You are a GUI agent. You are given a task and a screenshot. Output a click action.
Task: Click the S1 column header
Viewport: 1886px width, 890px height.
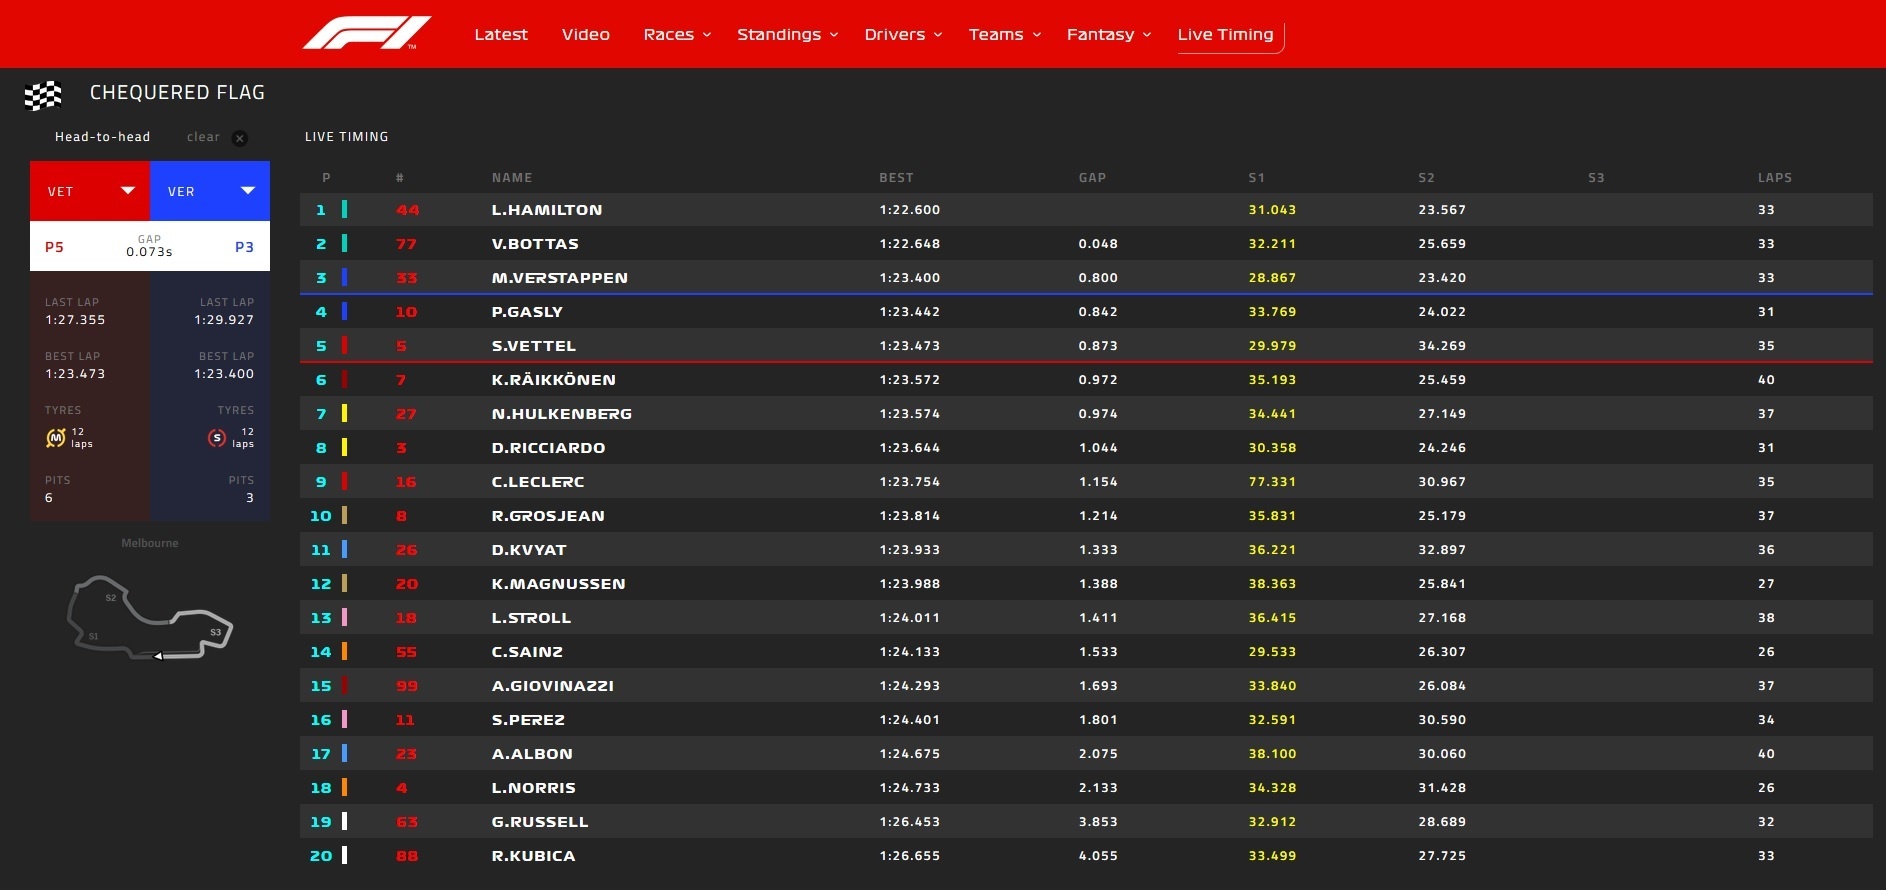(x=1257, y=178)
